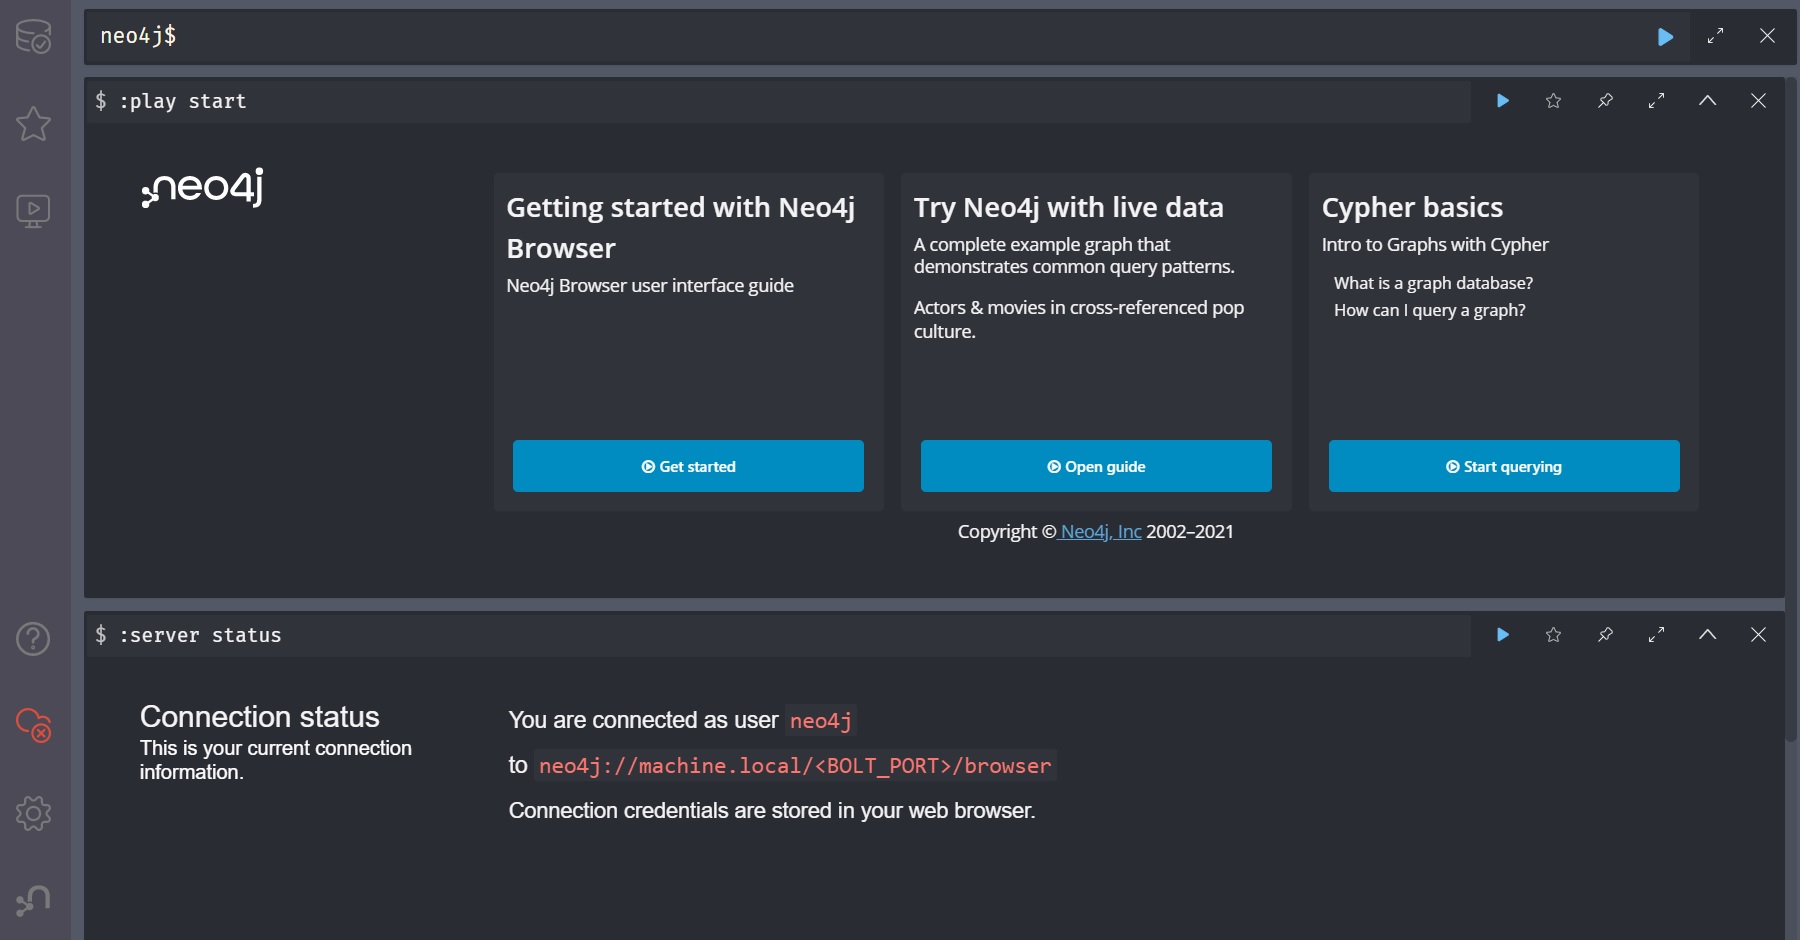Click 'How can I query a graph?' text
Image resolution: width=1800 pixels, height=940 pixels.
pos(1429,310)
